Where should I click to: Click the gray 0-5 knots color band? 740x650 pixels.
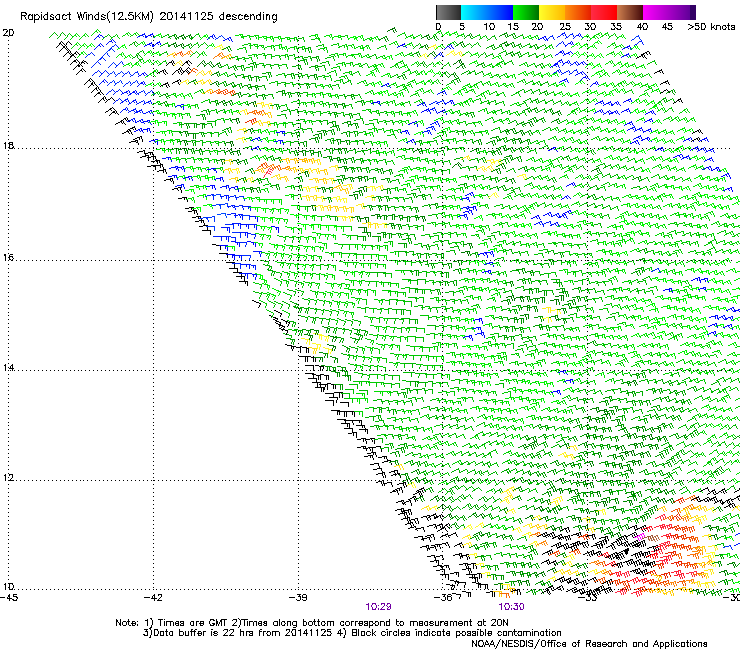point(448,12)
